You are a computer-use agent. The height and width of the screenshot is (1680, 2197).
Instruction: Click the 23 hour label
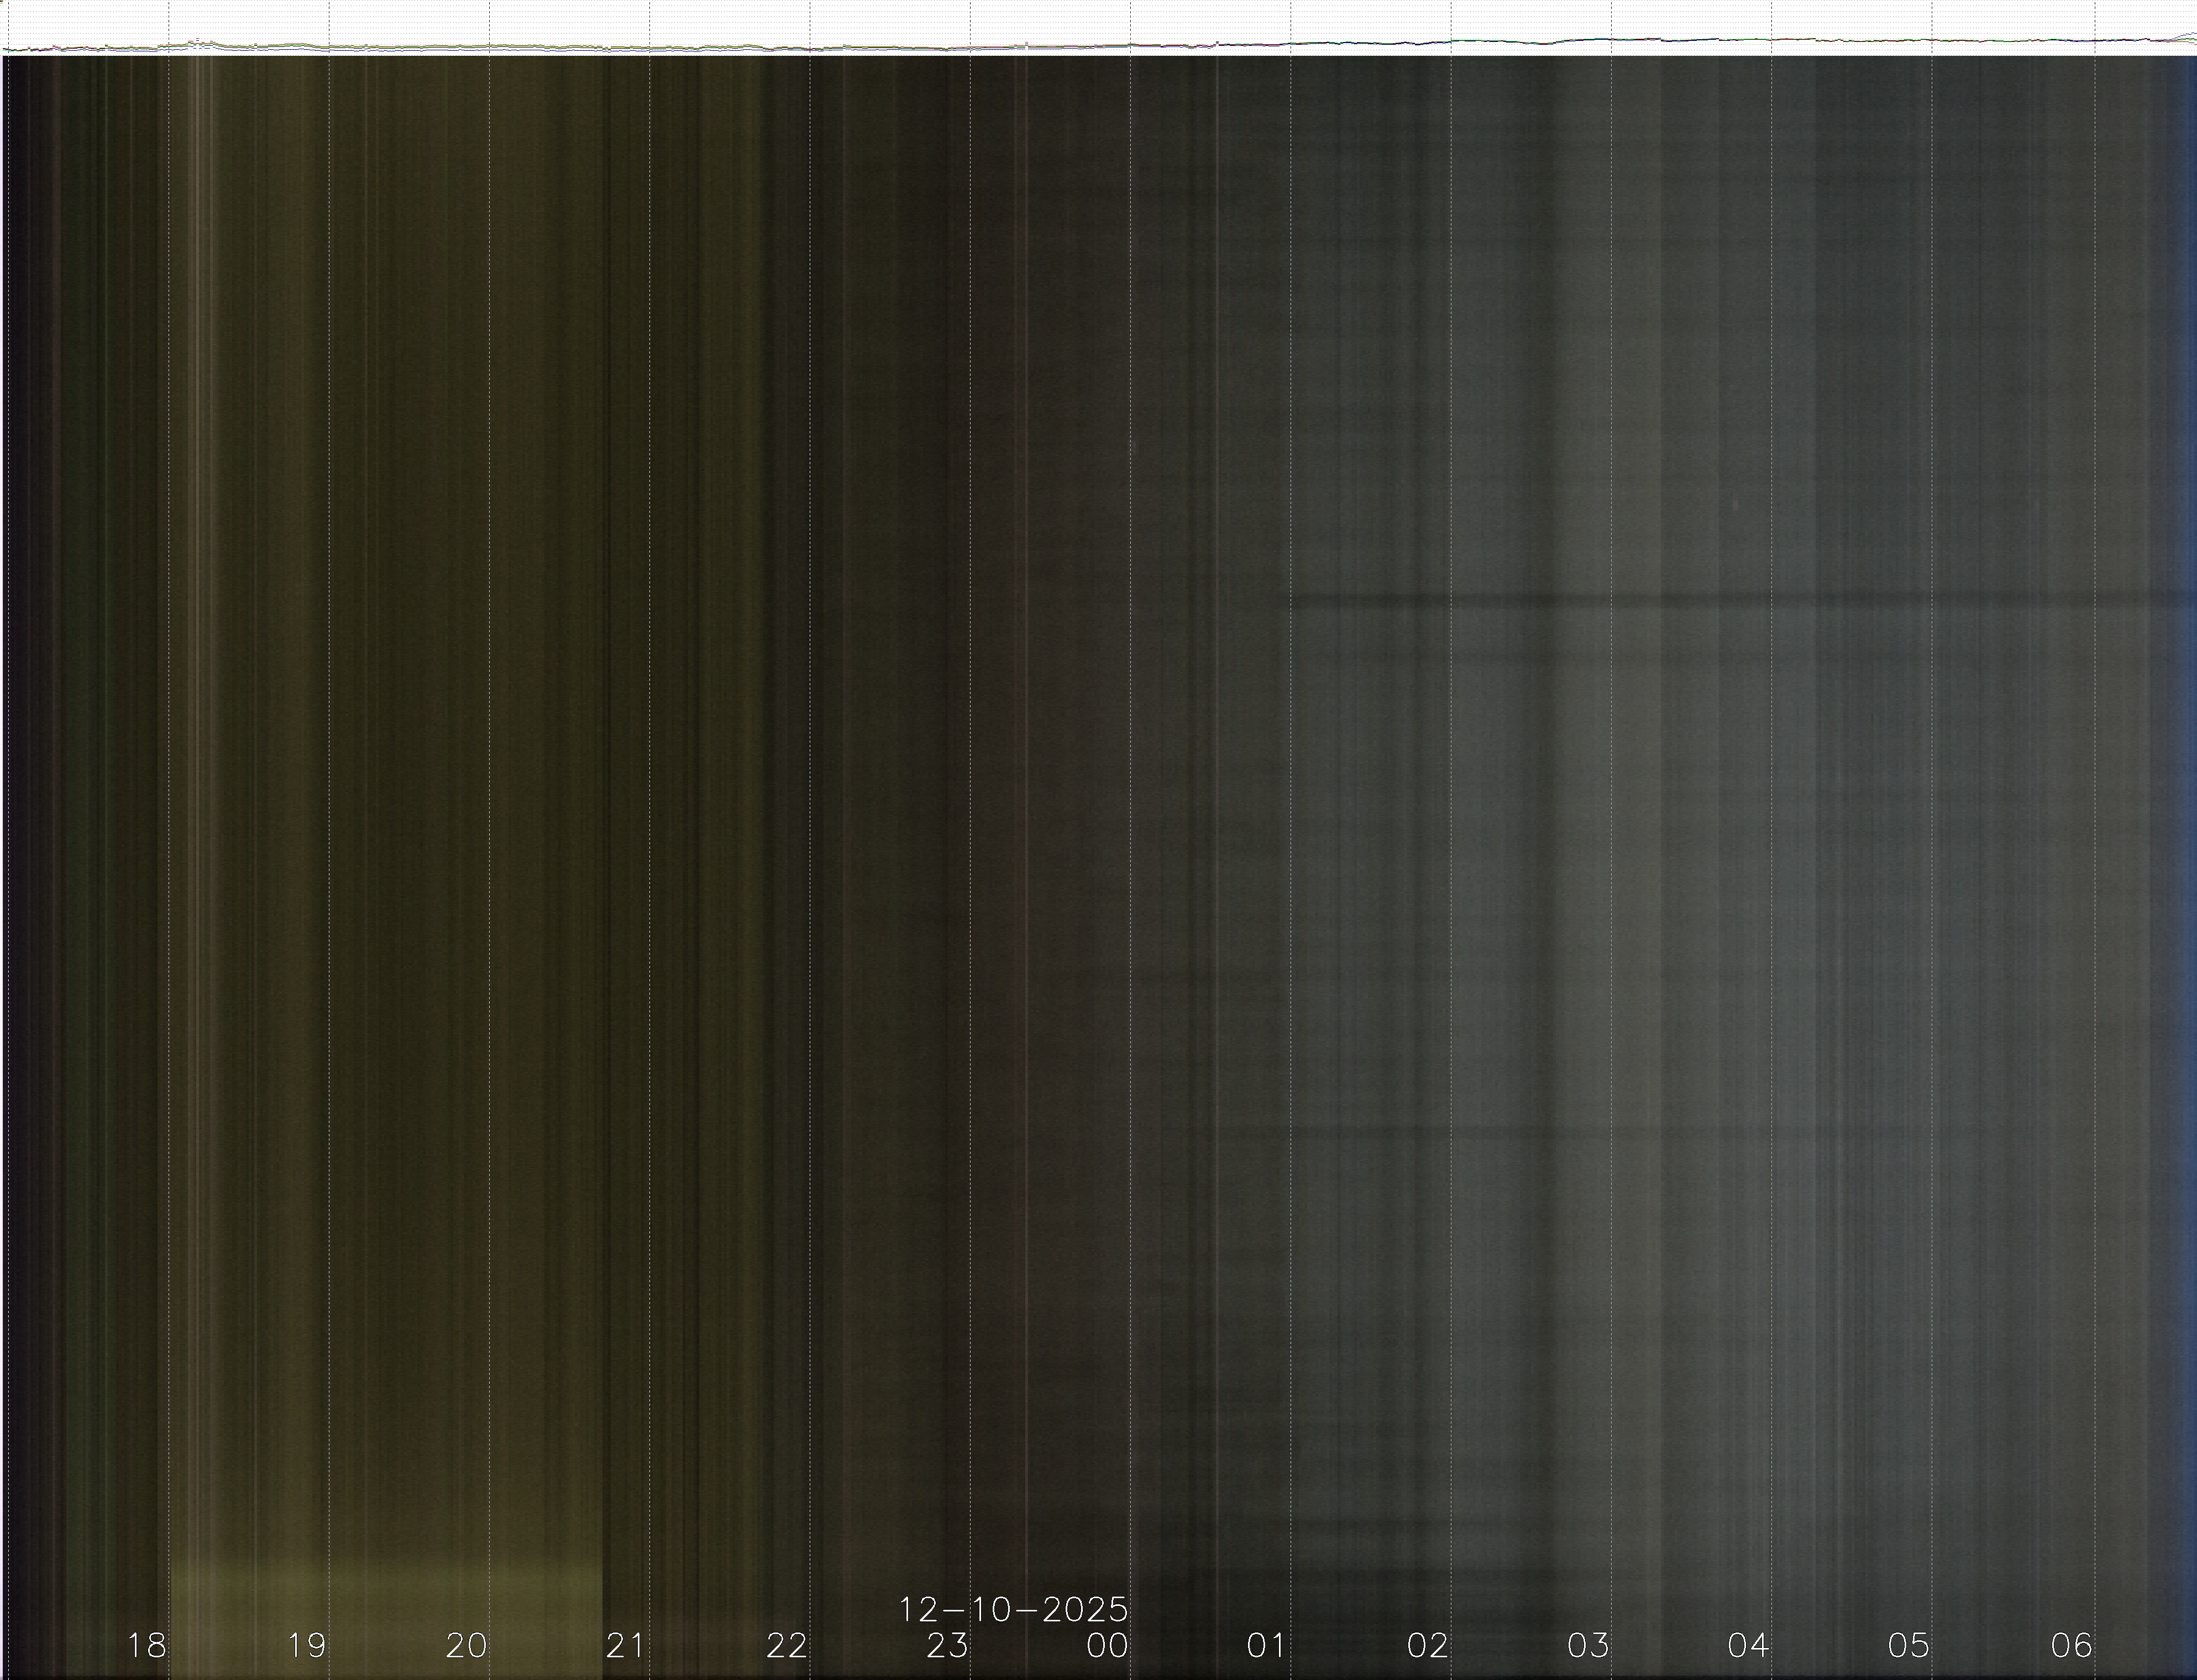pos(947,1645)
